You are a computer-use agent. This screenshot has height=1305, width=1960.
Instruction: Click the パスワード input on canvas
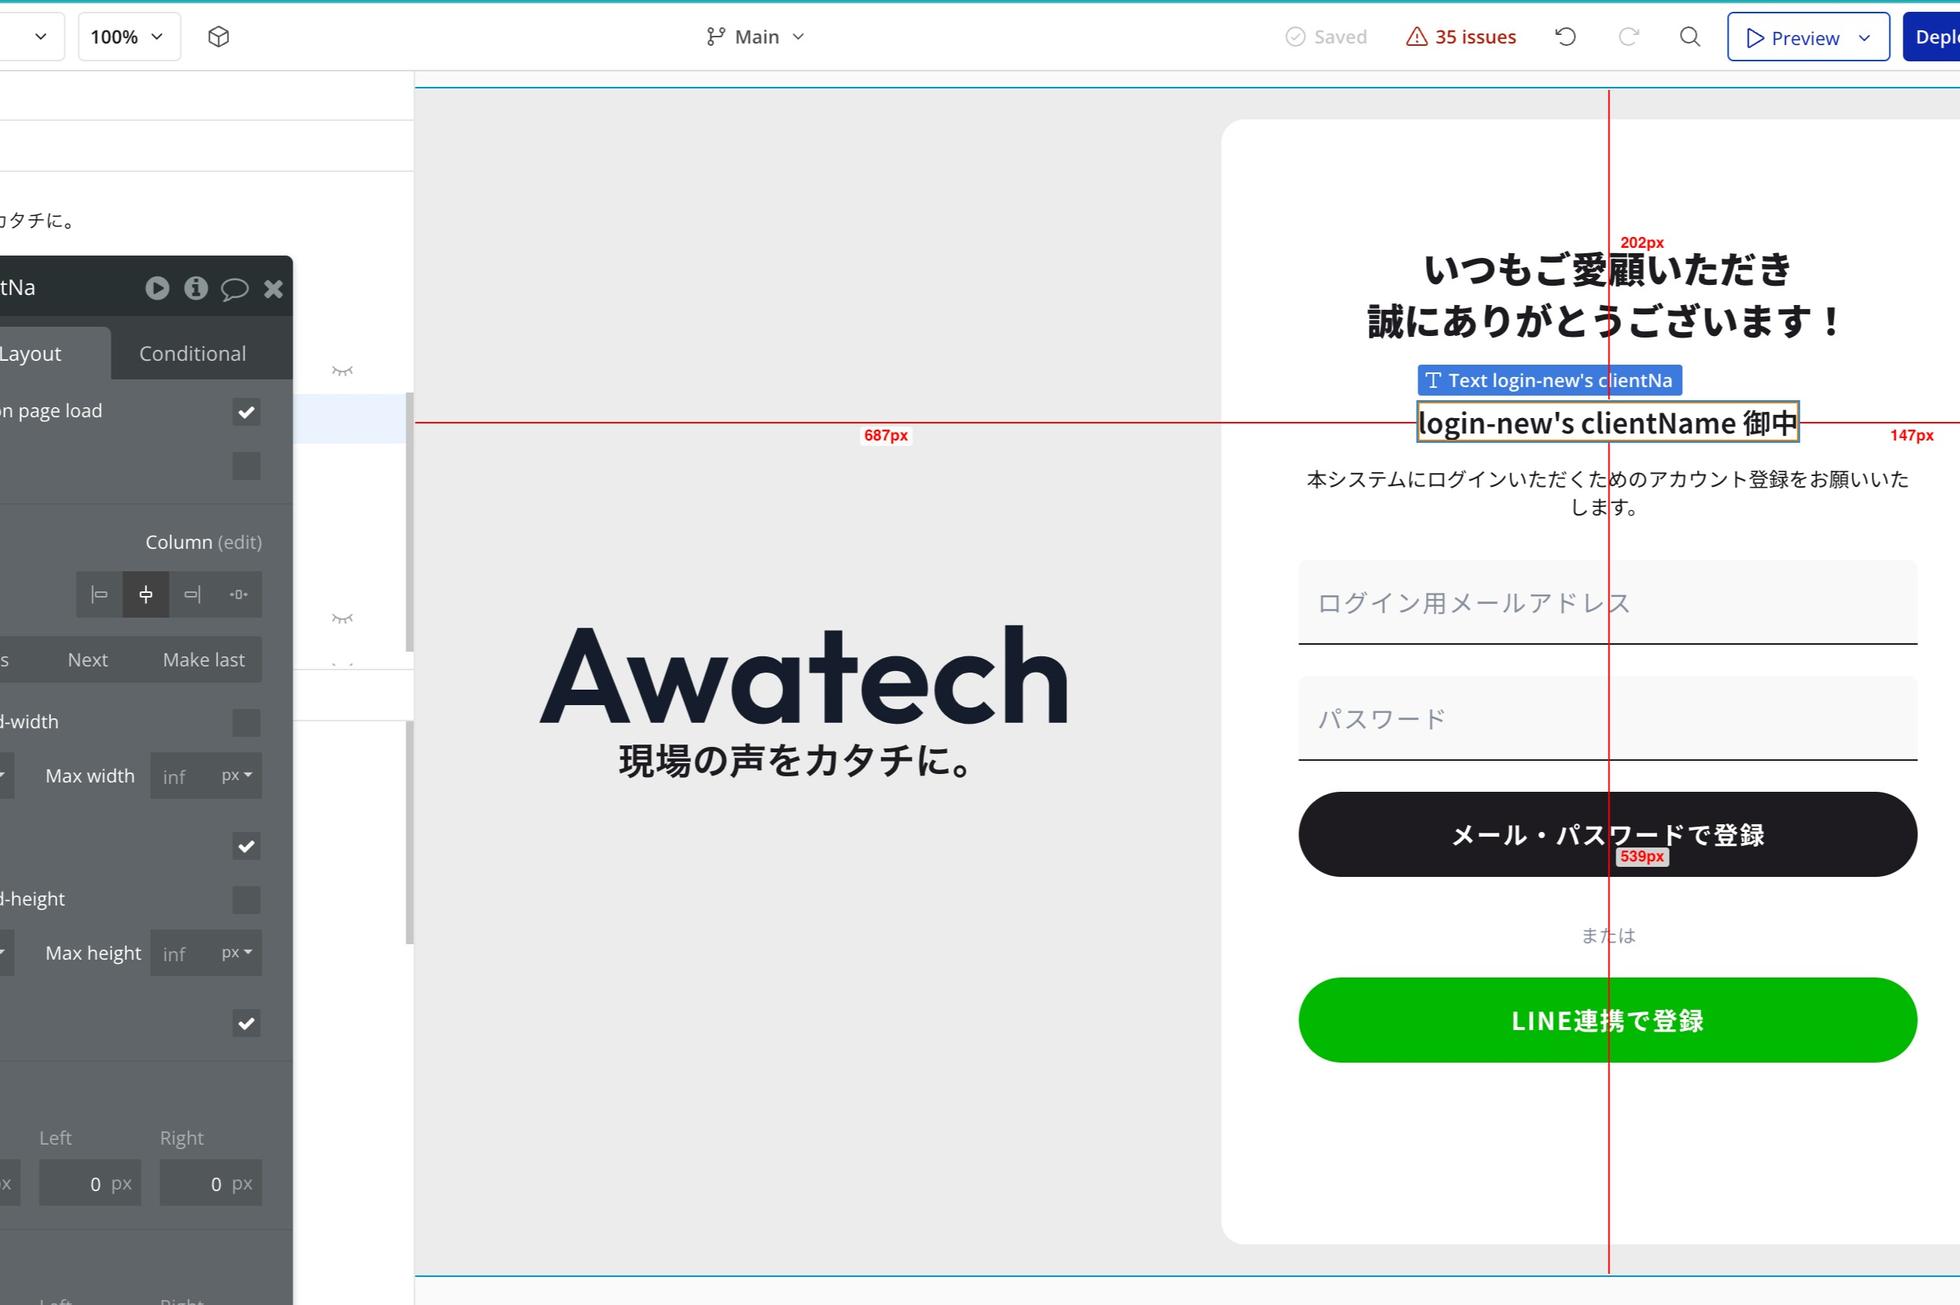click(x=1607, y=718)
